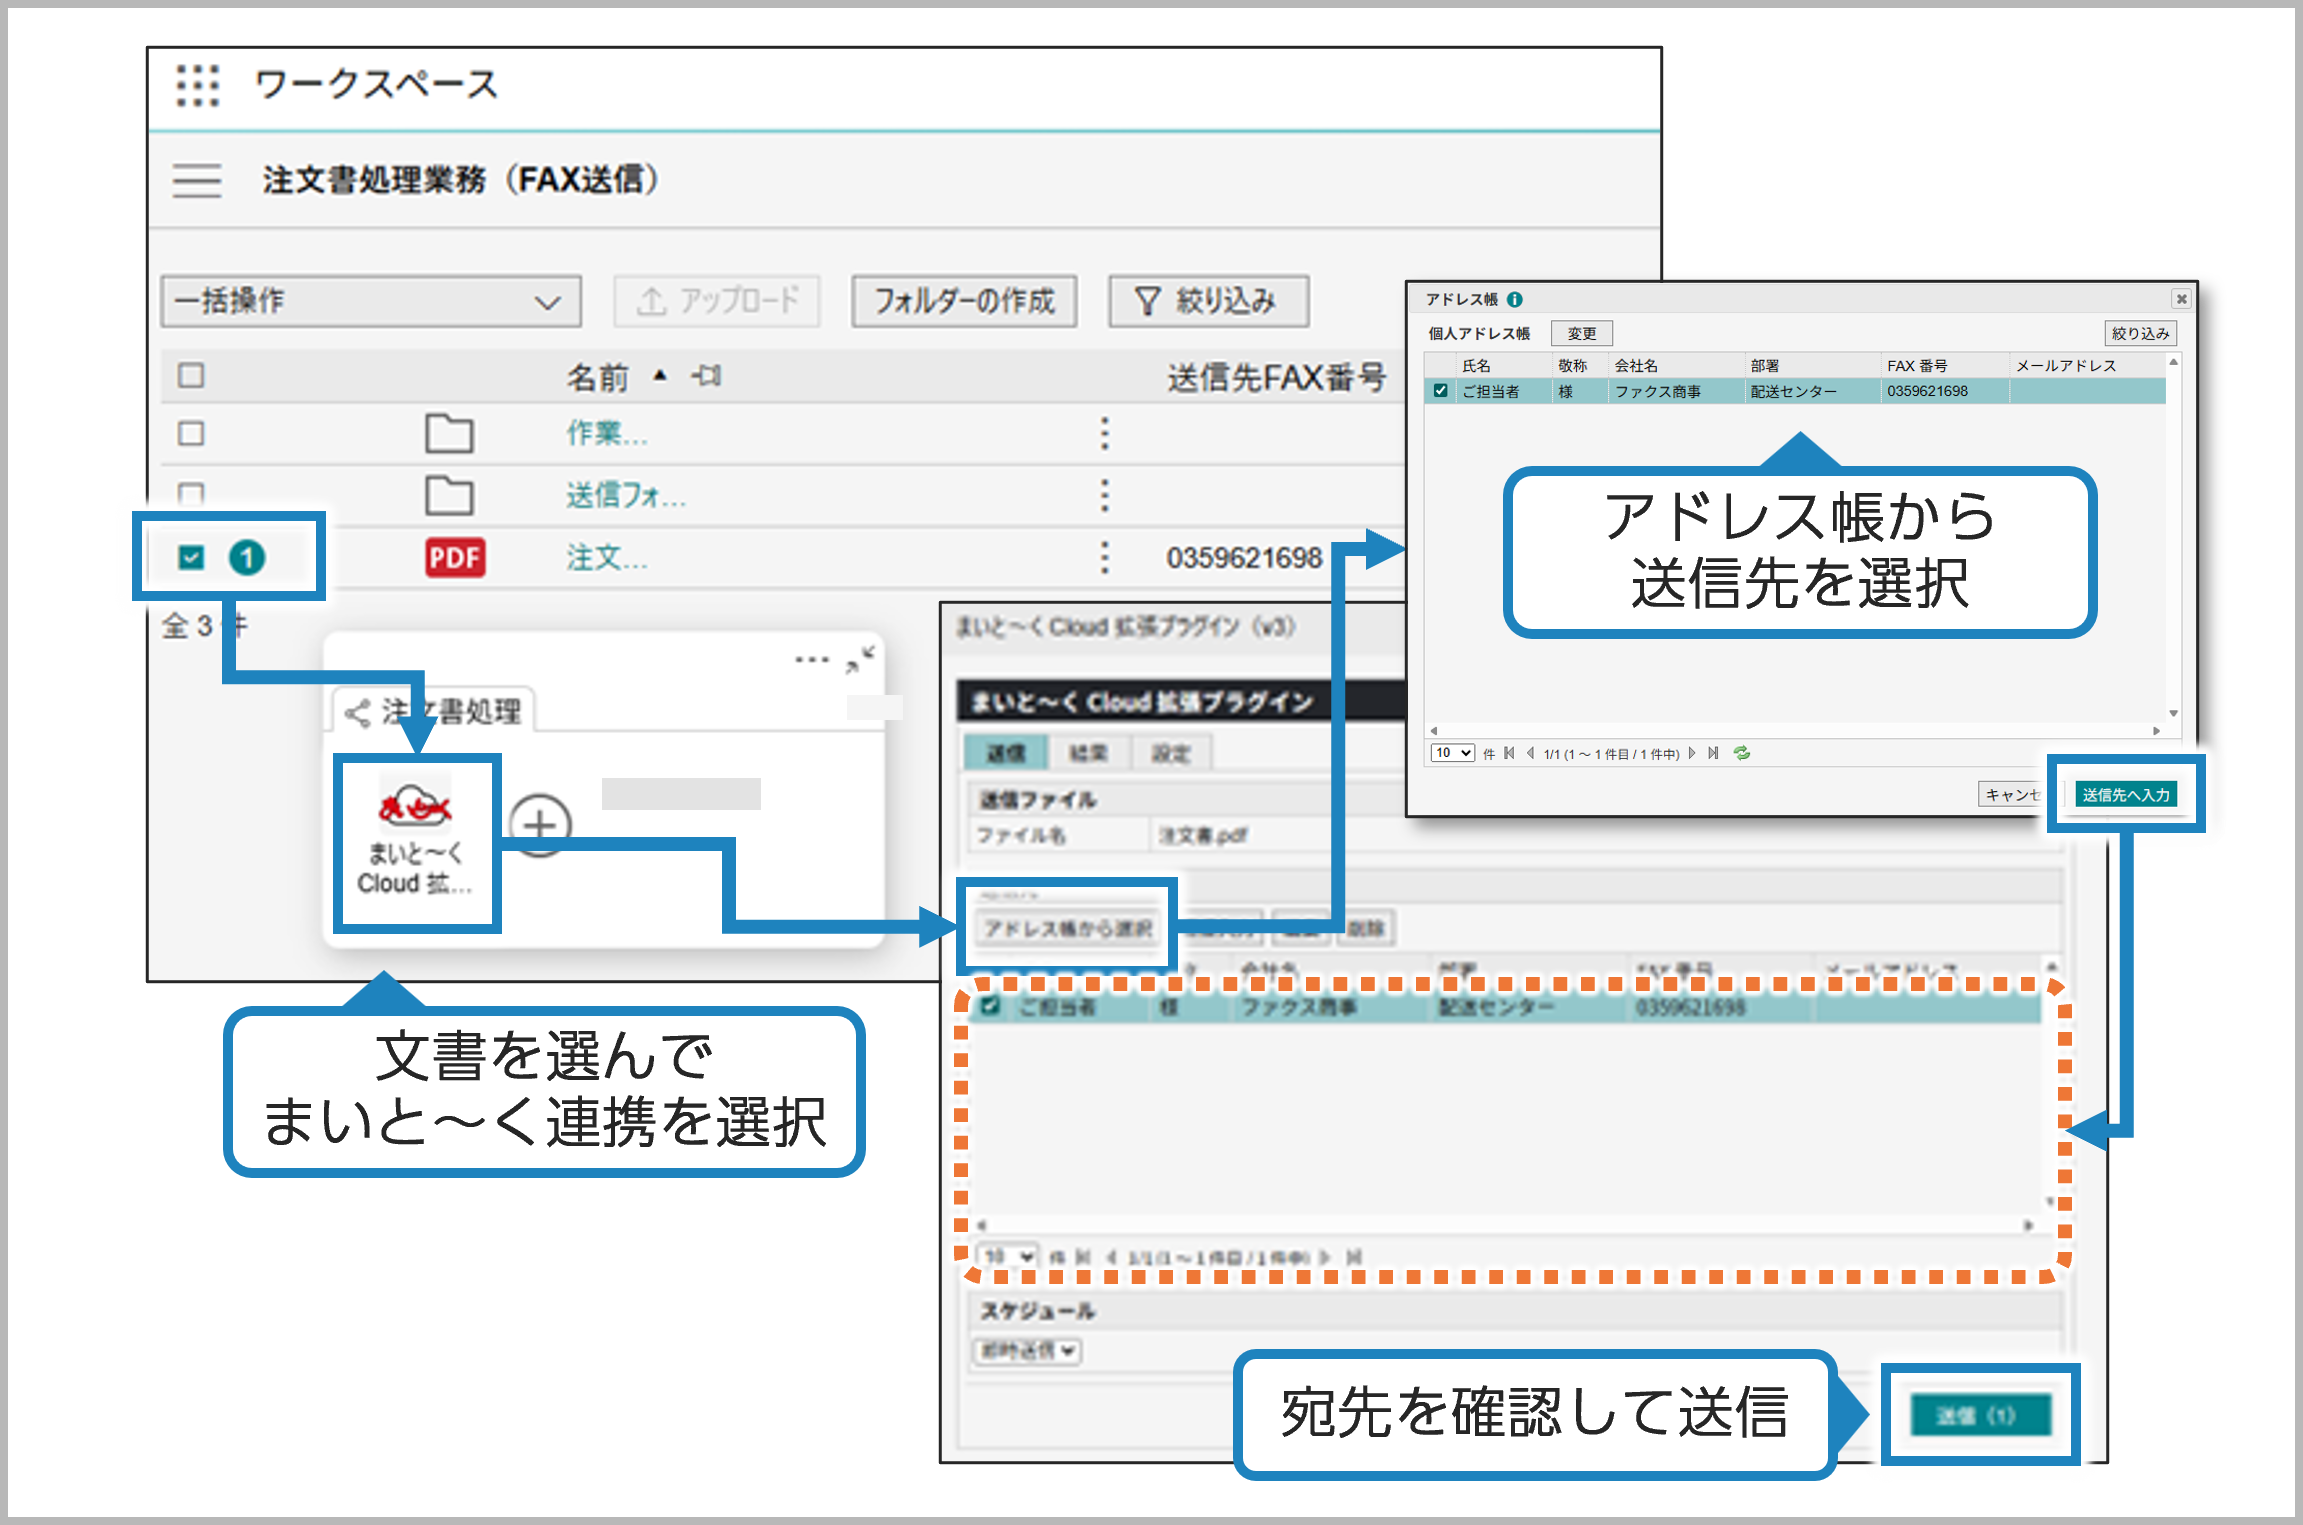Open the 即時送信 schedule dropdown
Screen dimensions: 2303x1525
(1027, 1352)
